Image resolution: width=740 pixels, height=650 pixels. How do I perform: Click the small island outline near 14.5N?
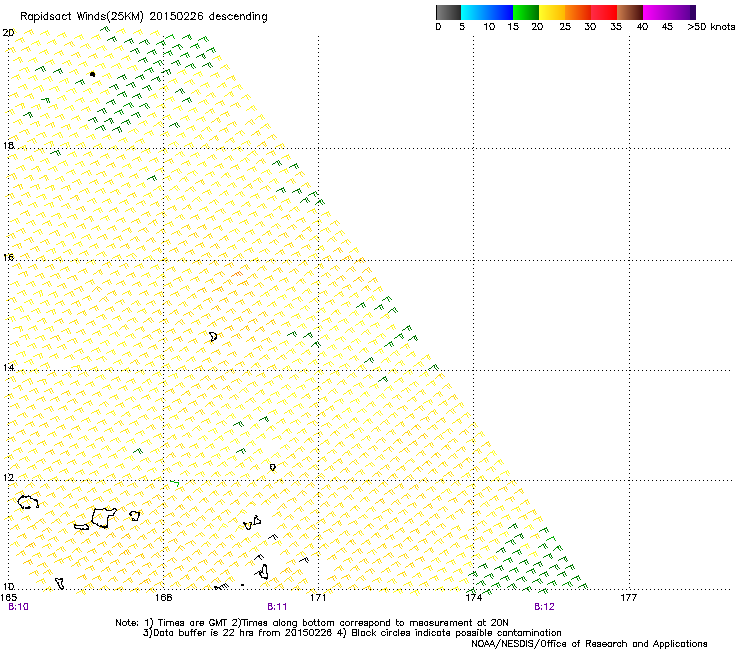(x=213, y=336)
